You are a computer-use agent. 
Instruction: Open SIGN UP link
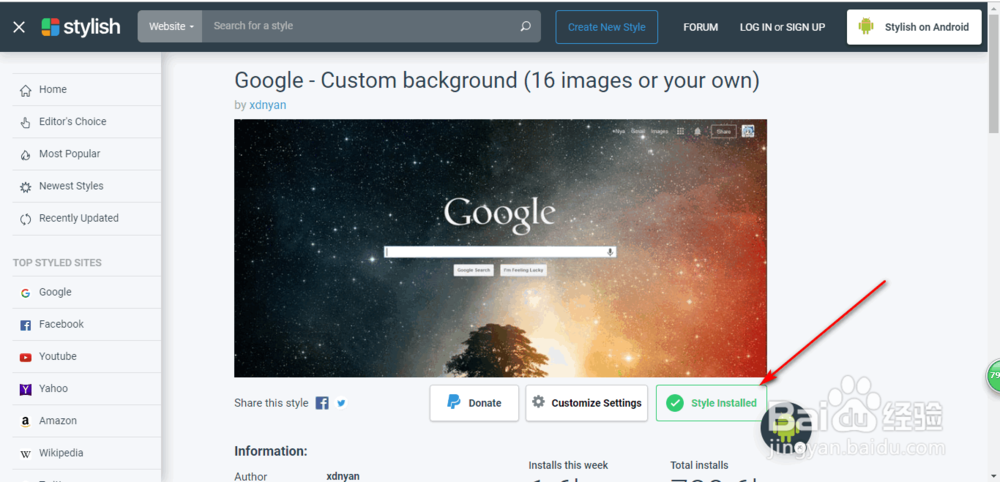click(805, 27)
